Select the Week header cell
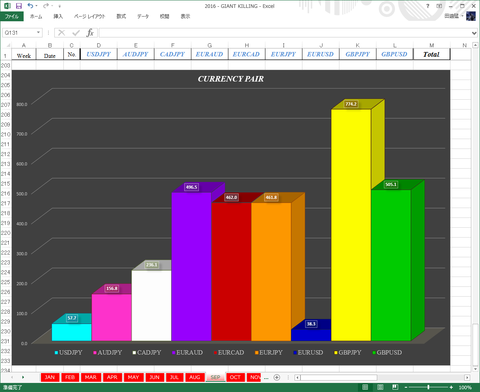The width and height of the screenshot is (480, 392). [x=24, y=55]
